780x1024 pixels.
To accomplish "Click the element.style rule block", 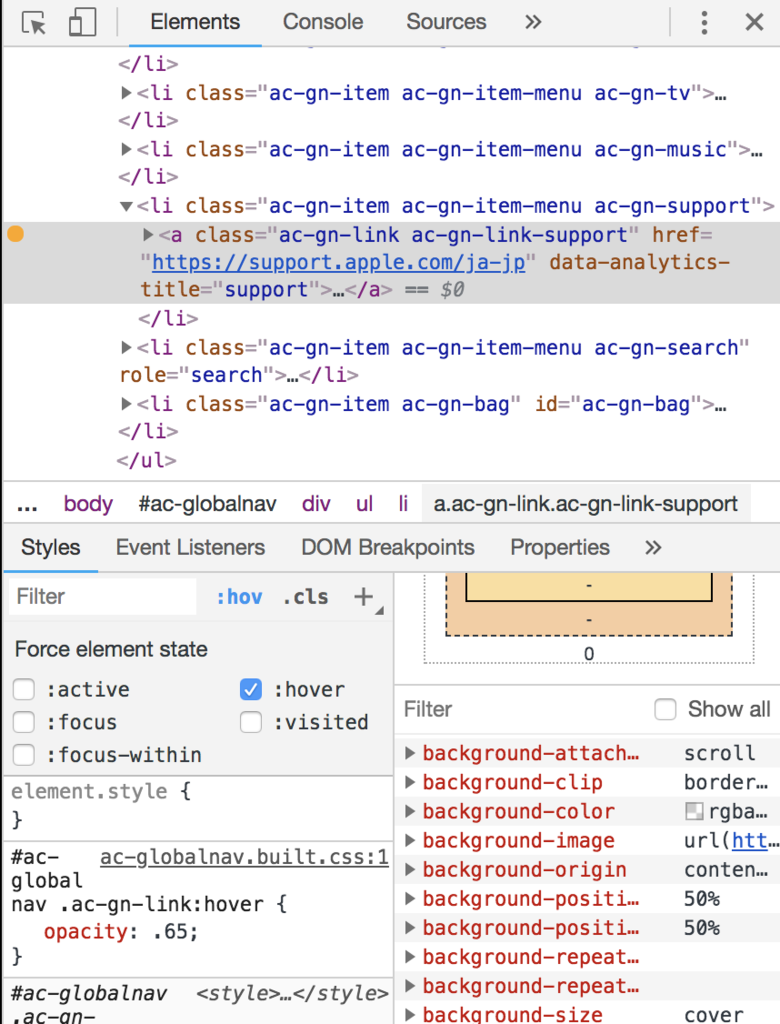I will [x=199, y=805].
